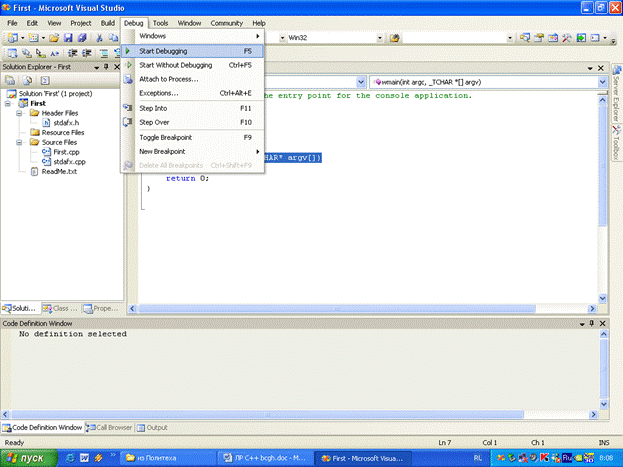Pin Solution Explorer with auto-hide pushpin
Viewport: 623px width, 467px height.
(106, 67)
